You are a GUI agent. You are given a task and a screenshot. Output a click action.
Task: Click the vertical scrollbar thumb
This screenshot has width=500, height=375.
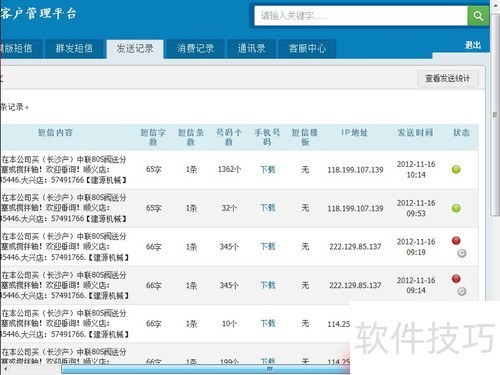point(495,115)
